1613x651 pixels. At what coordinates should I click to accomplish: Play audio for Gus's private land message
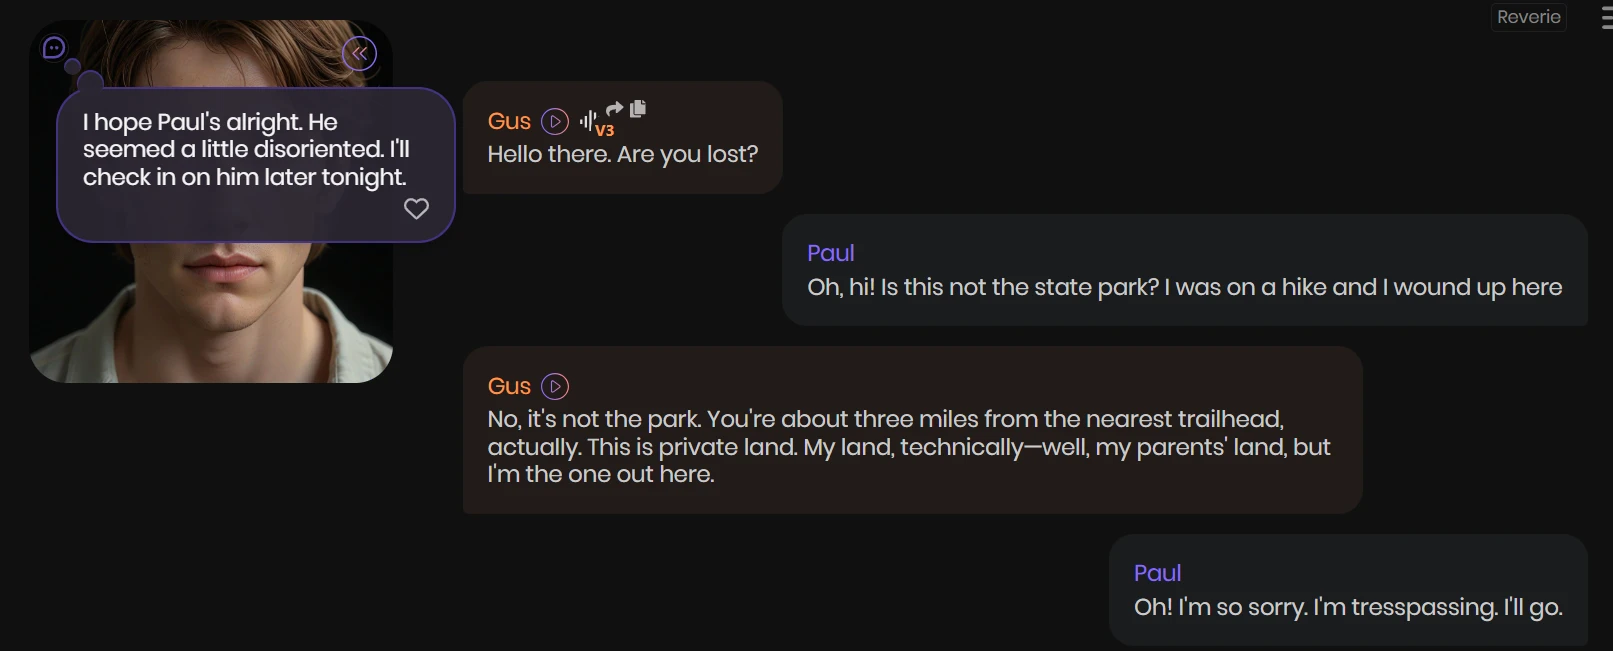pyautogui.click(x=555, y=387)
